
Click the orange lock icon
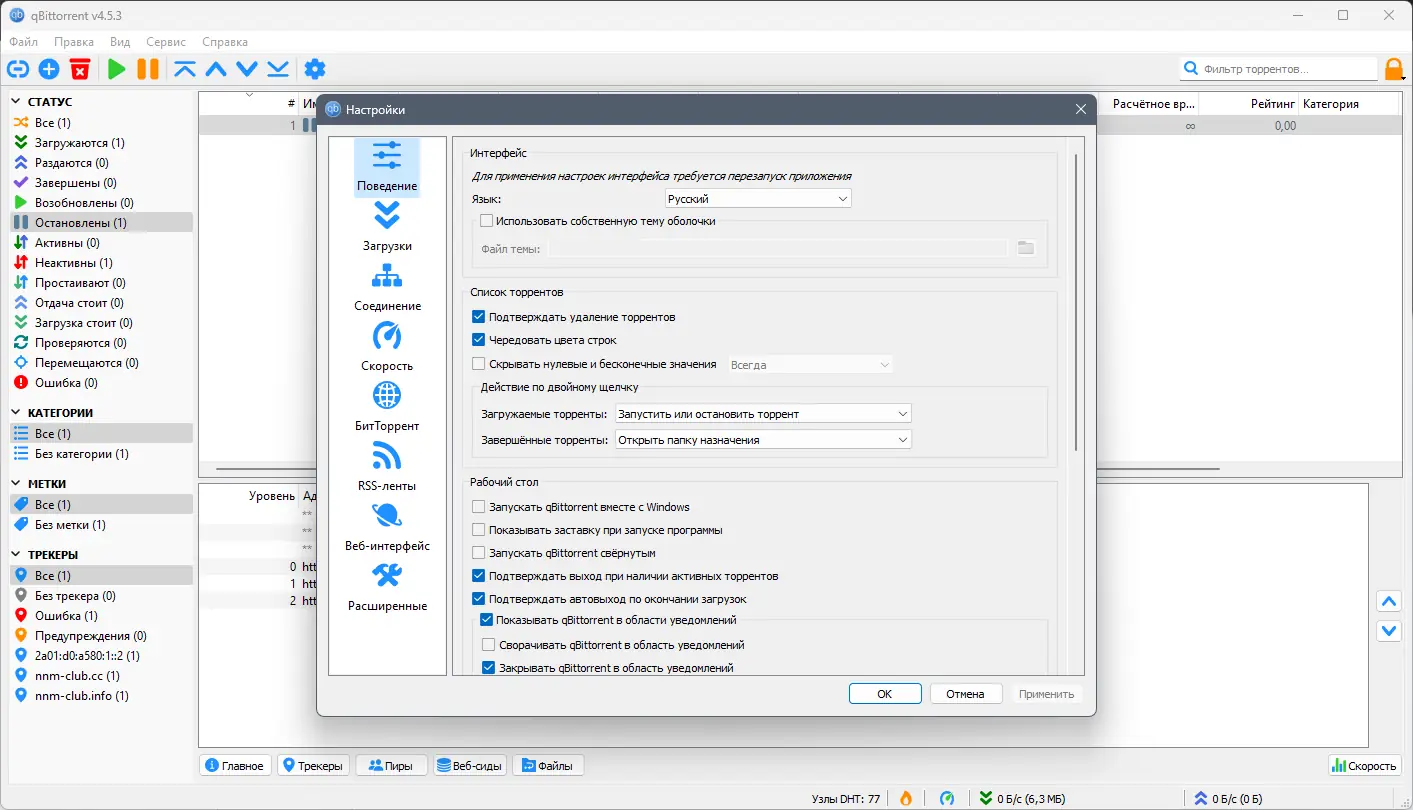point(1394,69)
